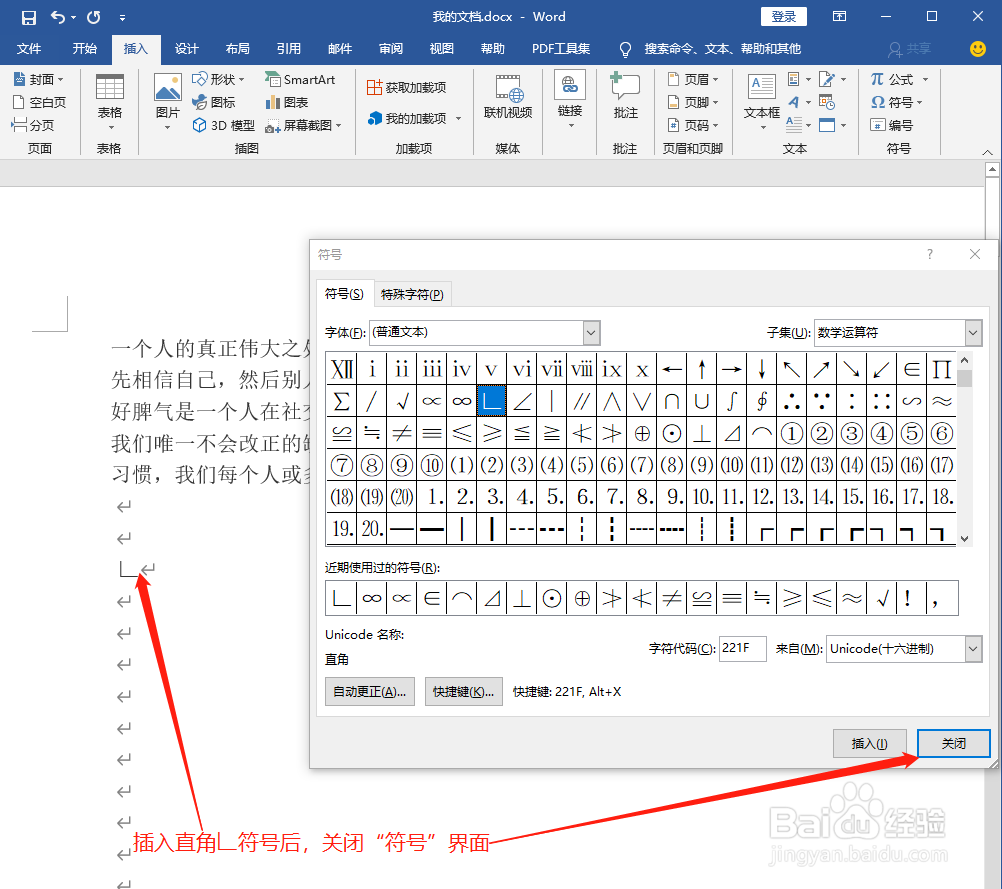Select circled number ① in symbol grid
This screenshot has width=1002, height=889.
point(792,433)
